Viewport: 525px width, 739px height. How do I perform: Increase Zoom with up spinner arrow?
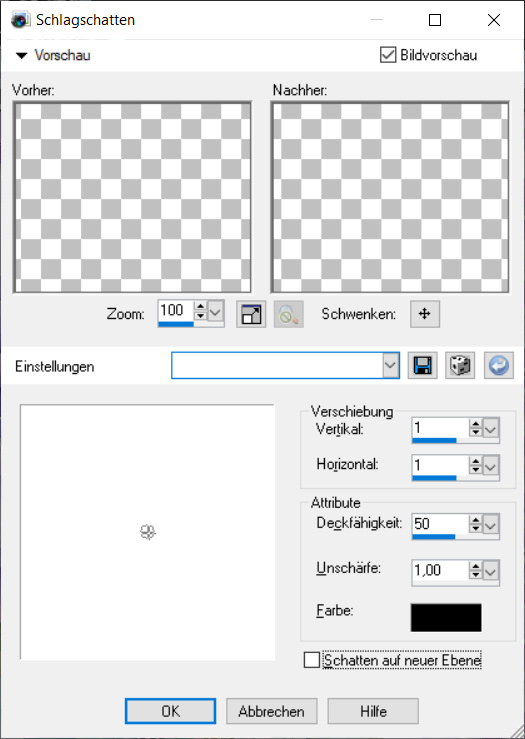[200, 307]
